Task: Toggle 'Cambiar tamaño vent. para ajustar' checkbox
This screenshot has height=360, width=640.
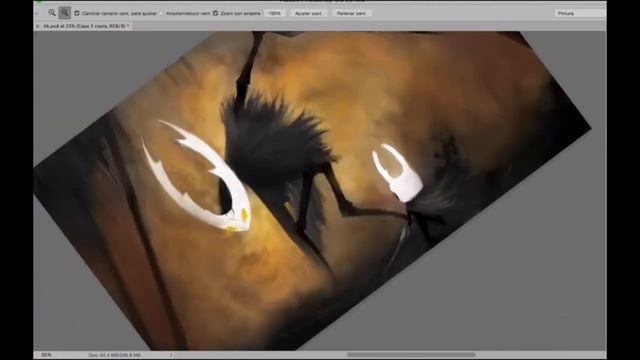Action: coord(77,13)
